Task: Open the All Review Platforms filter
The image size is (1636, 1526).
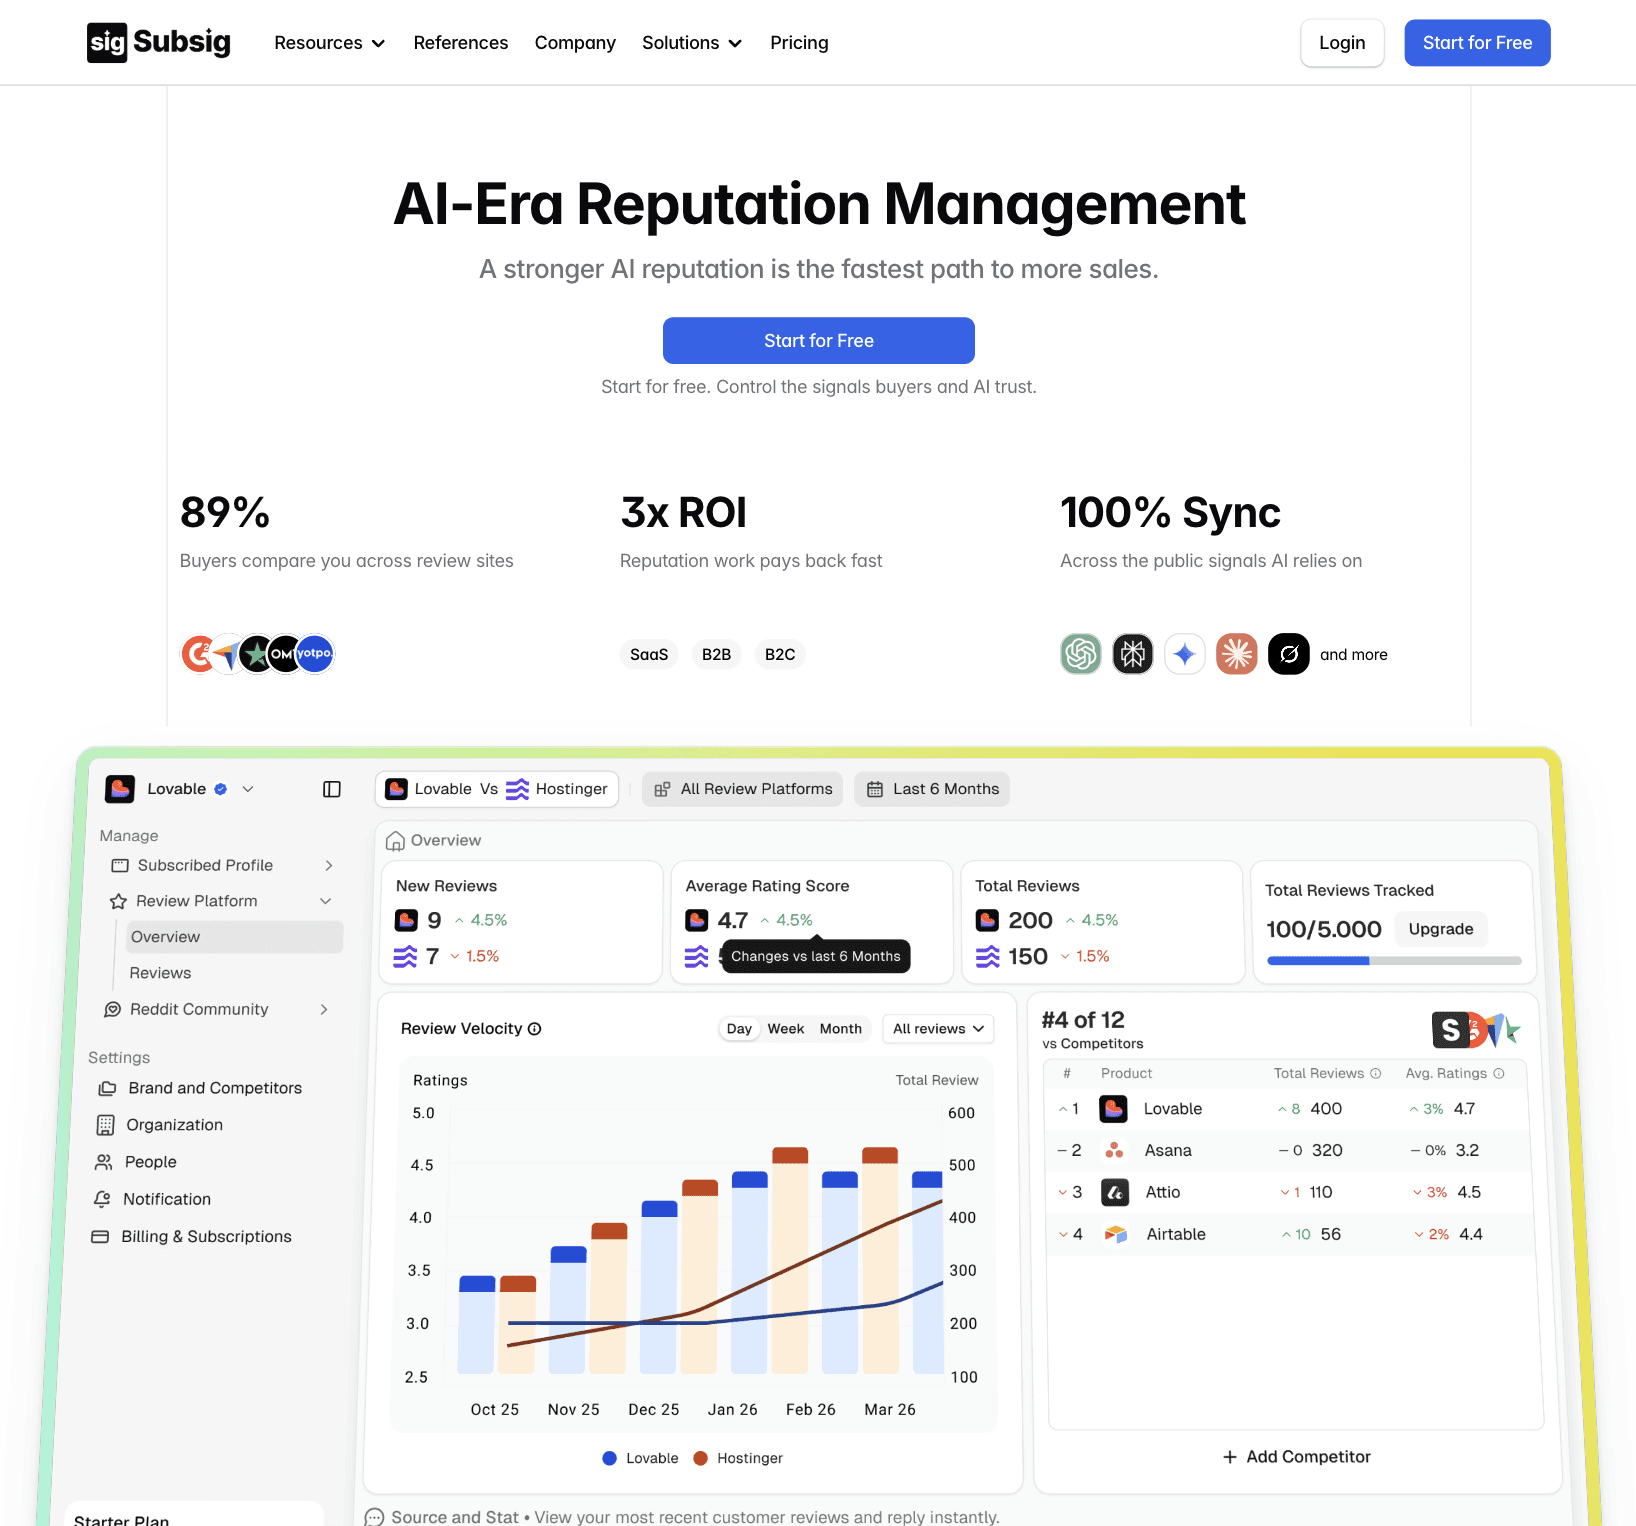Action: pos(743,789)
